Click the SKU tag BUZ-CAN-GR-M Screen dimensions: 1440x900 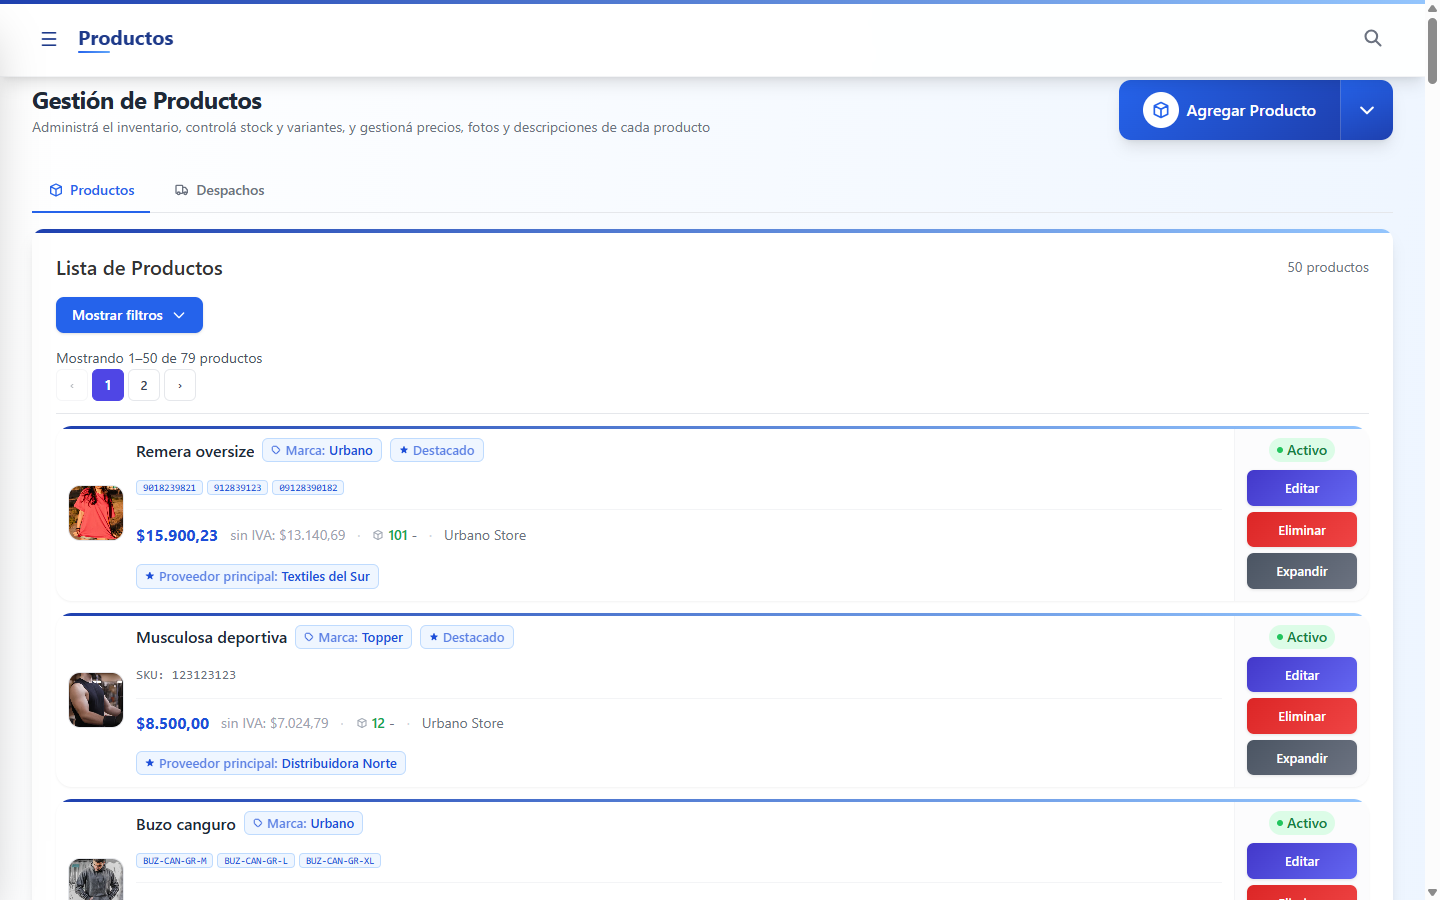(175, 861)
